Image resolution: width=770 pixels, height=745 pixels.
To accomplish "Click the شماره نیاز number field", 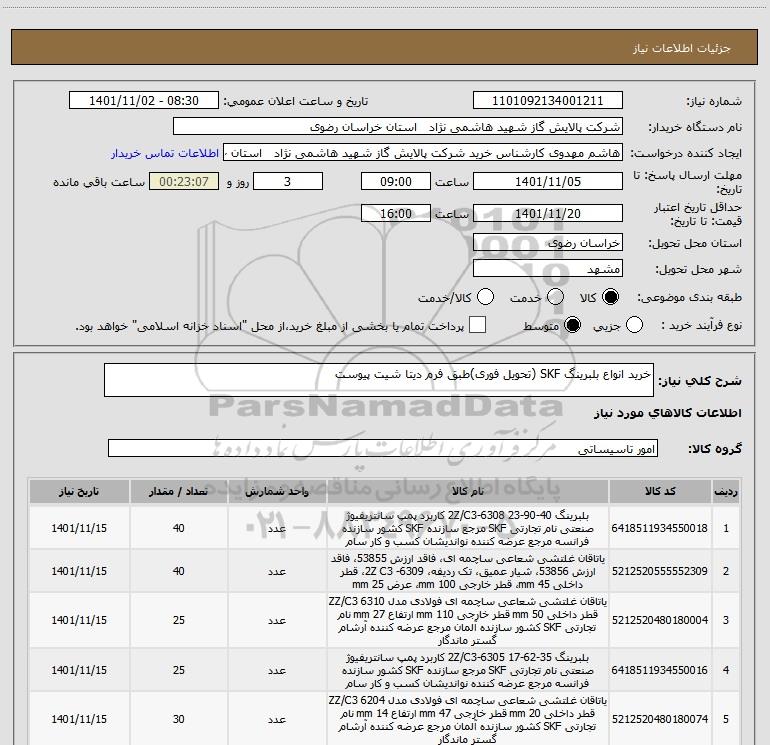I will 547,101.
